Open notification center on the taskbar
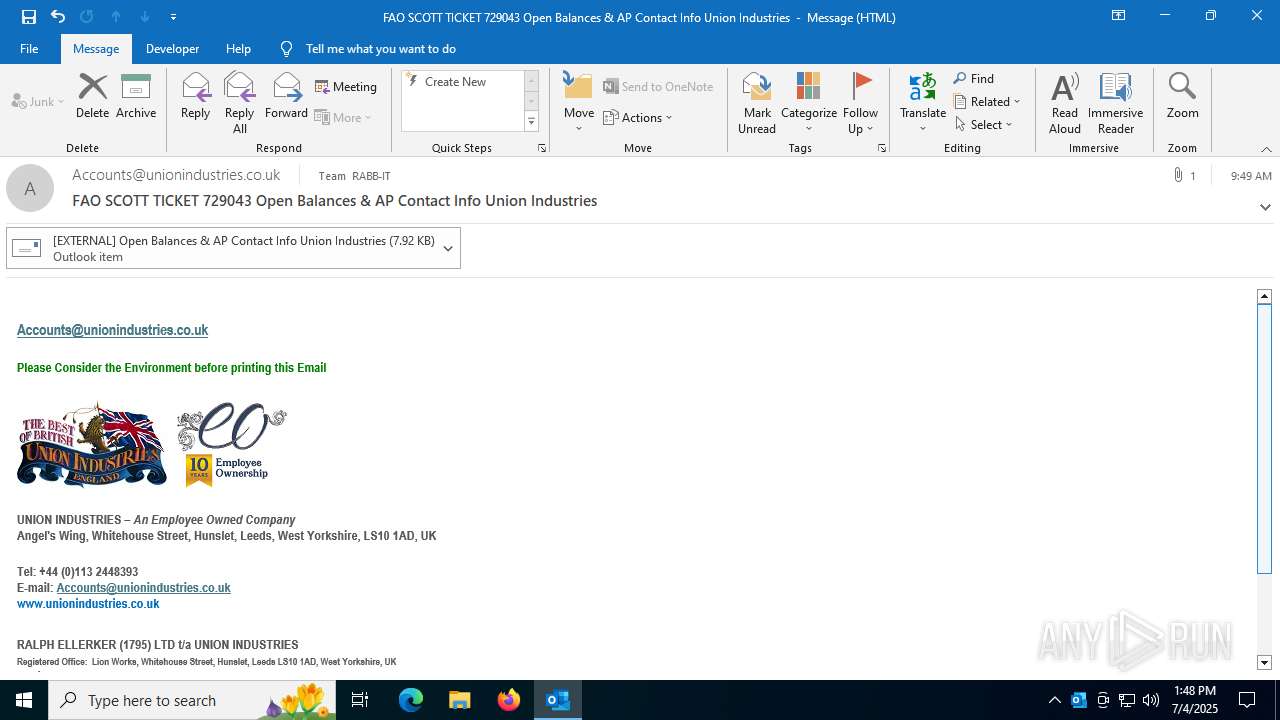1280x720 pixels. pyautogui.click(x=1247, y=700)
